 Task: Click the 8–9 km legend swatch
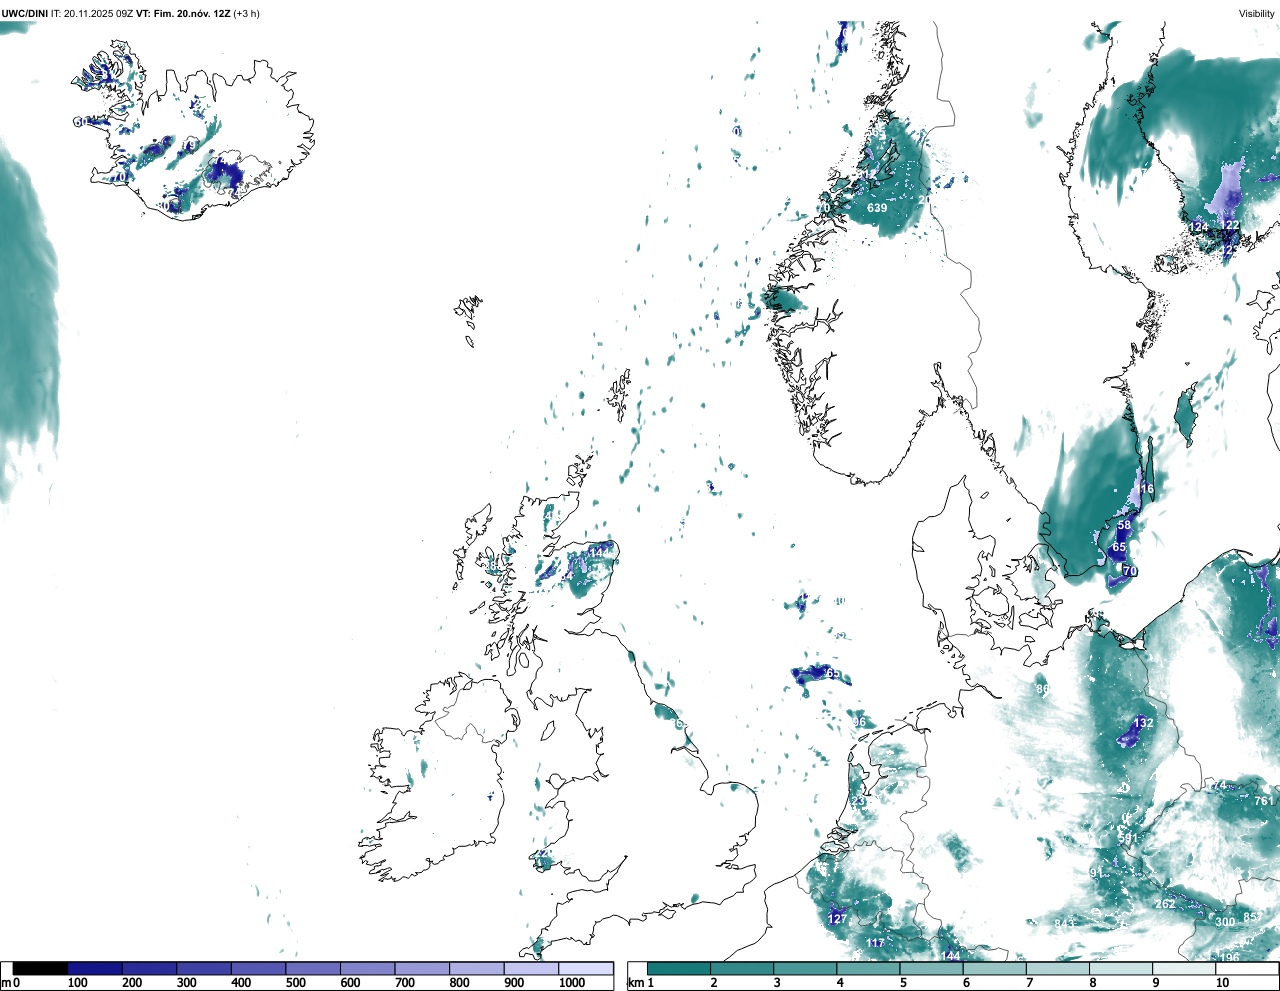point(1120,968)
